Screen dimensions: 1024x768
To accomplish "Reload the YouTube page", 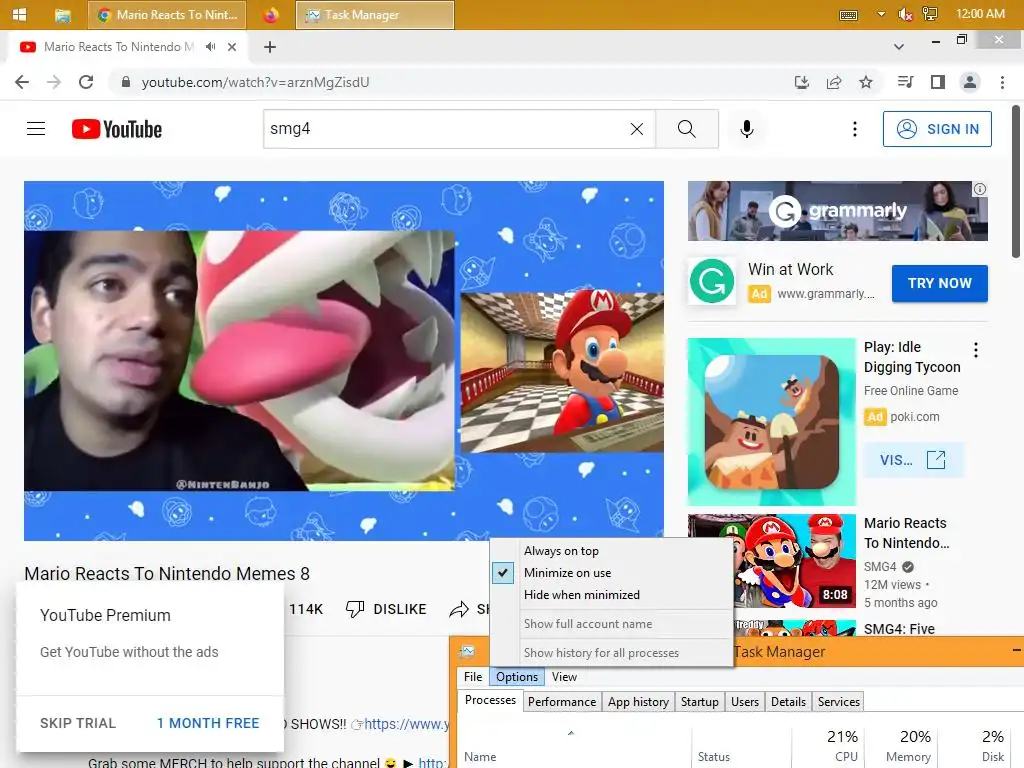I will (86, 82).
